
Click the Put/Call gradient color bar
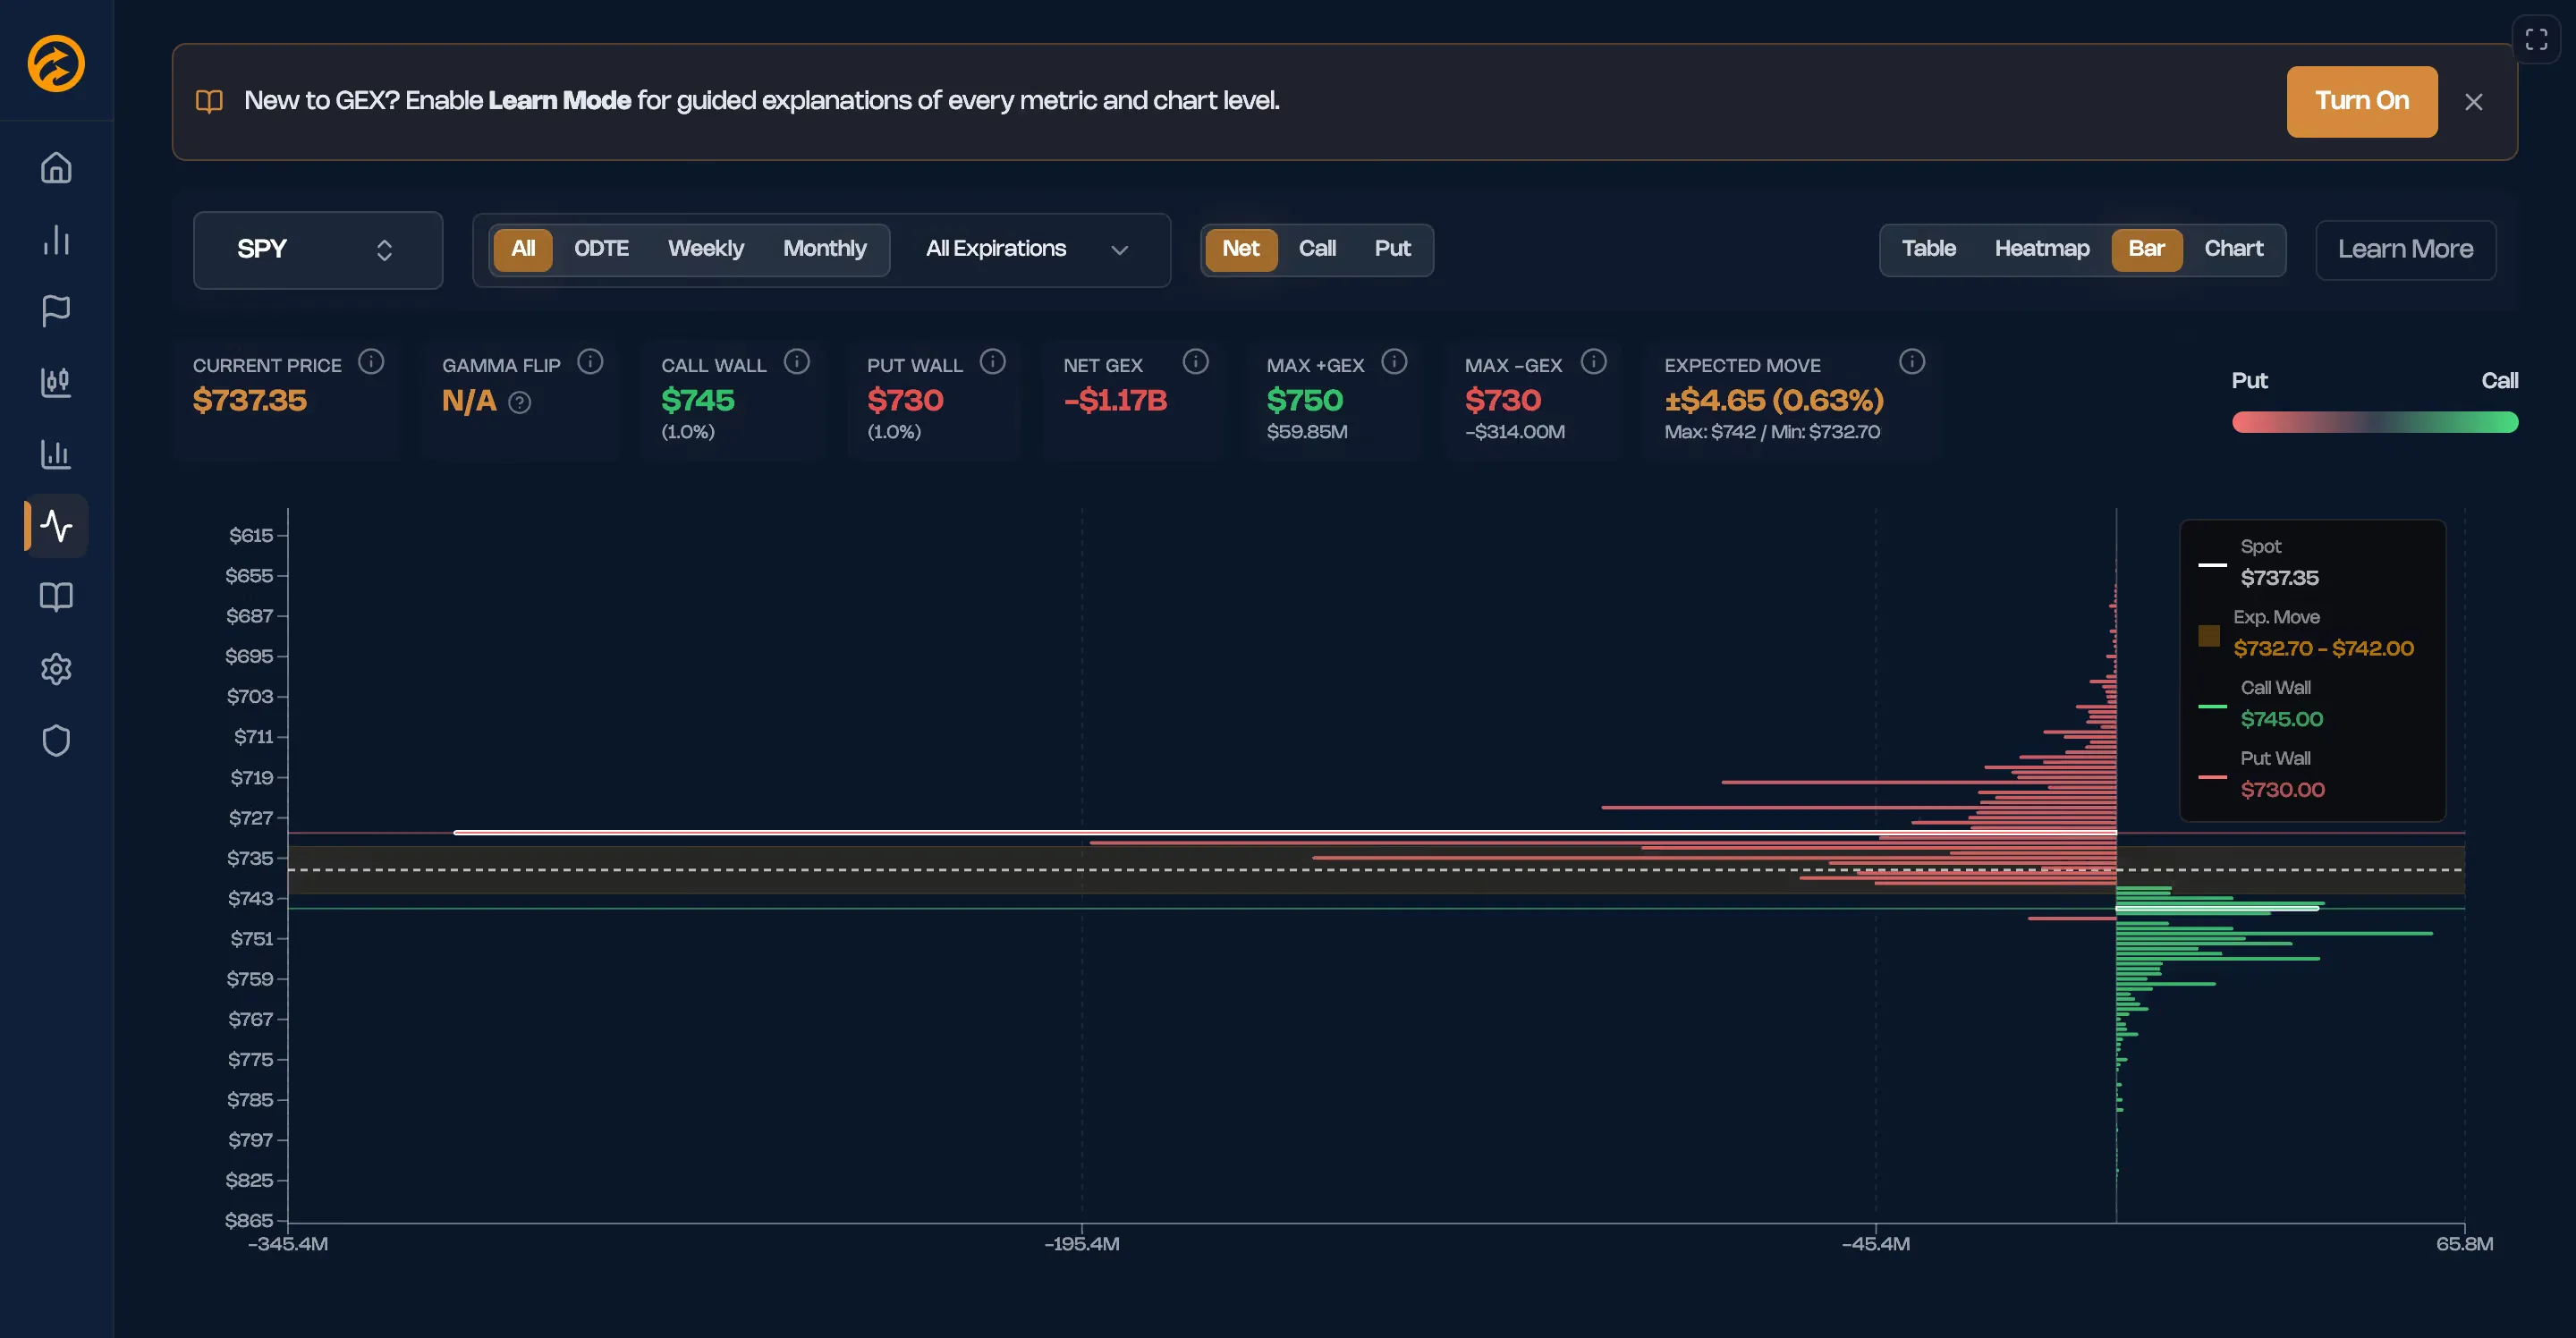click(x=2375, y=422)
